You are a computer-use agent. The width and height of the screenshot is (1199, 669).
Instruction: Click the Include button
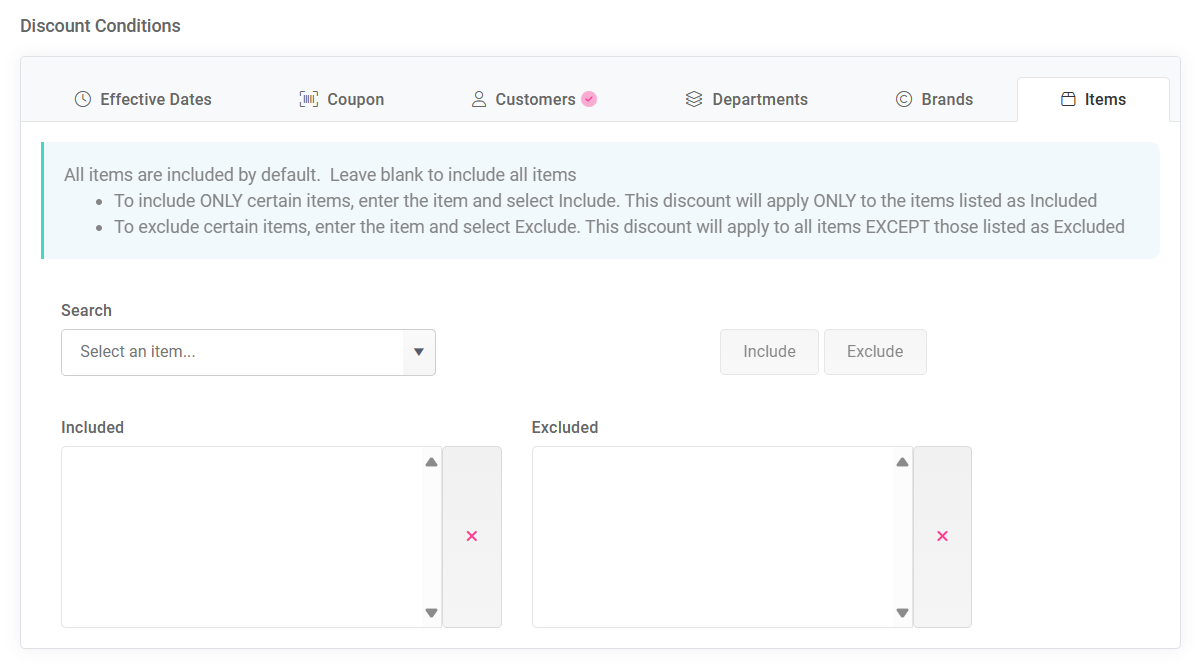tap(769, 352)
